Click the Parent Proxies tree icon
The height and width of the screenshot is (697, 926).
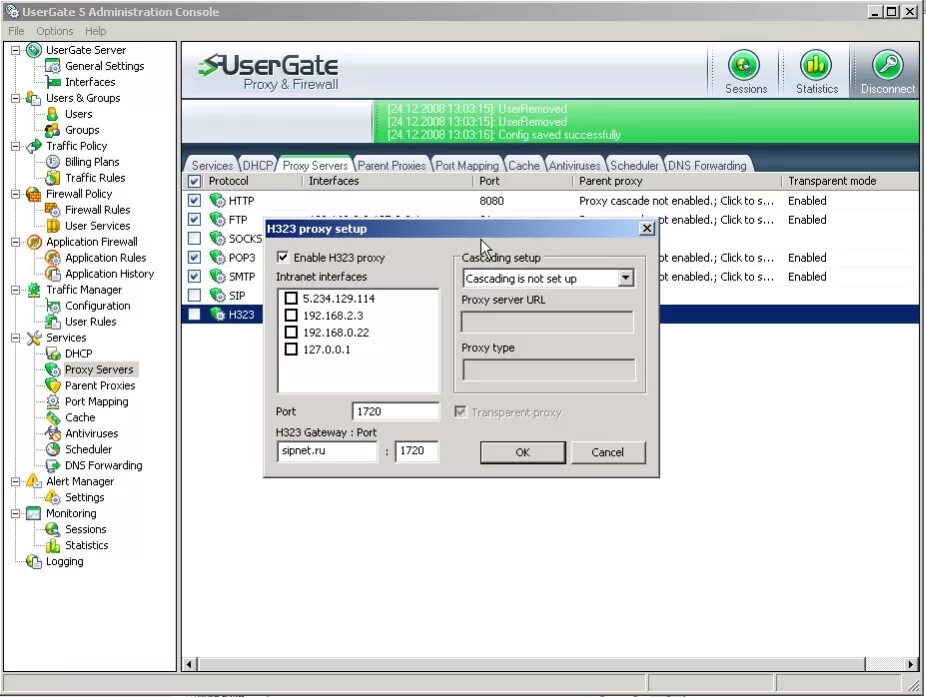[x=53, y=386]
